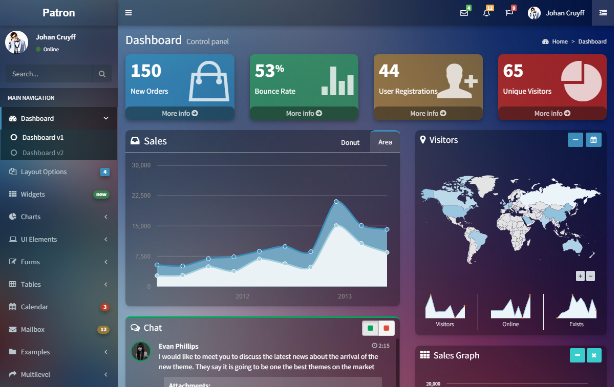Toggle the sidebar with the hamburger icon
Viewport: 614px width, 387px height.
click(128, 13)
